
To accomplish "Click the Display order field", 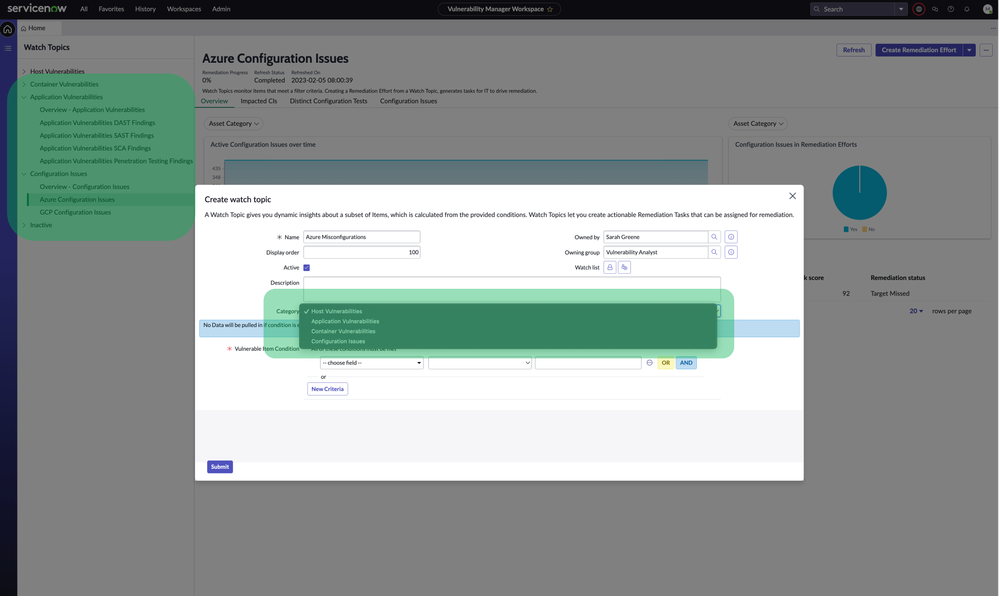I will [361, 252].
